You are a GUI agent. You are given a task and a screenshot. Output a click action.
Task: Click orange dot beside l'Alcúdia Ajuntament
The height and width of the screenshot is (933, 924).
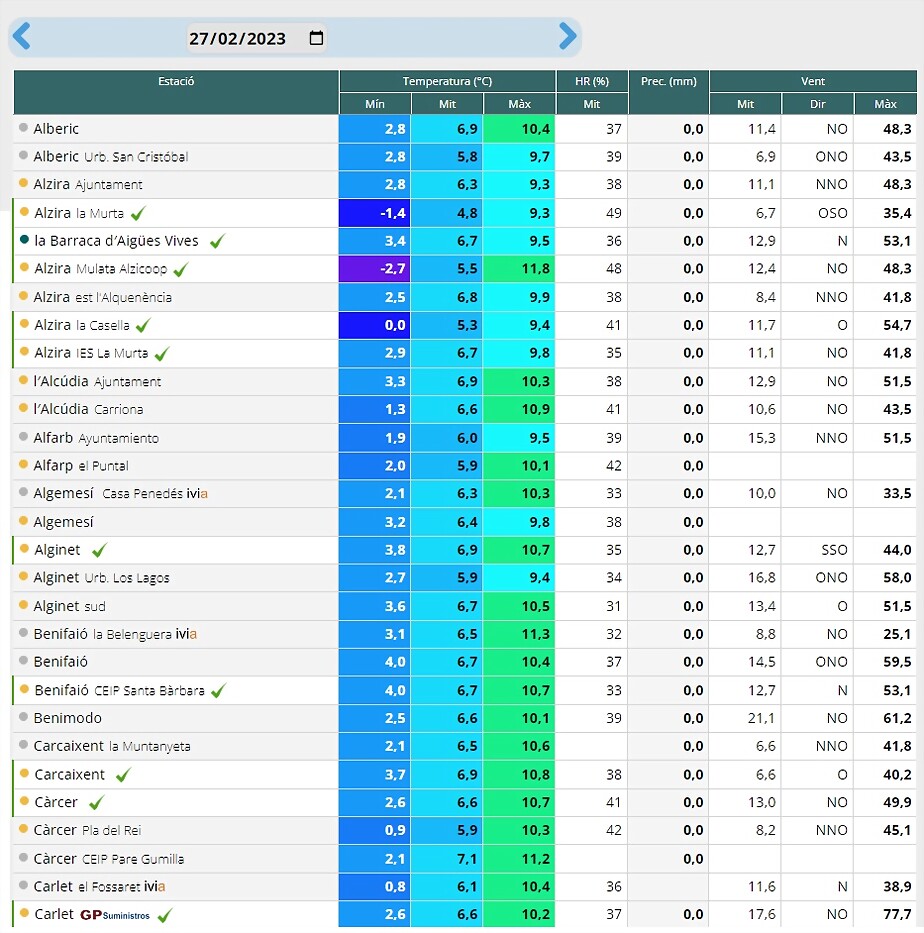pos(23,380)
